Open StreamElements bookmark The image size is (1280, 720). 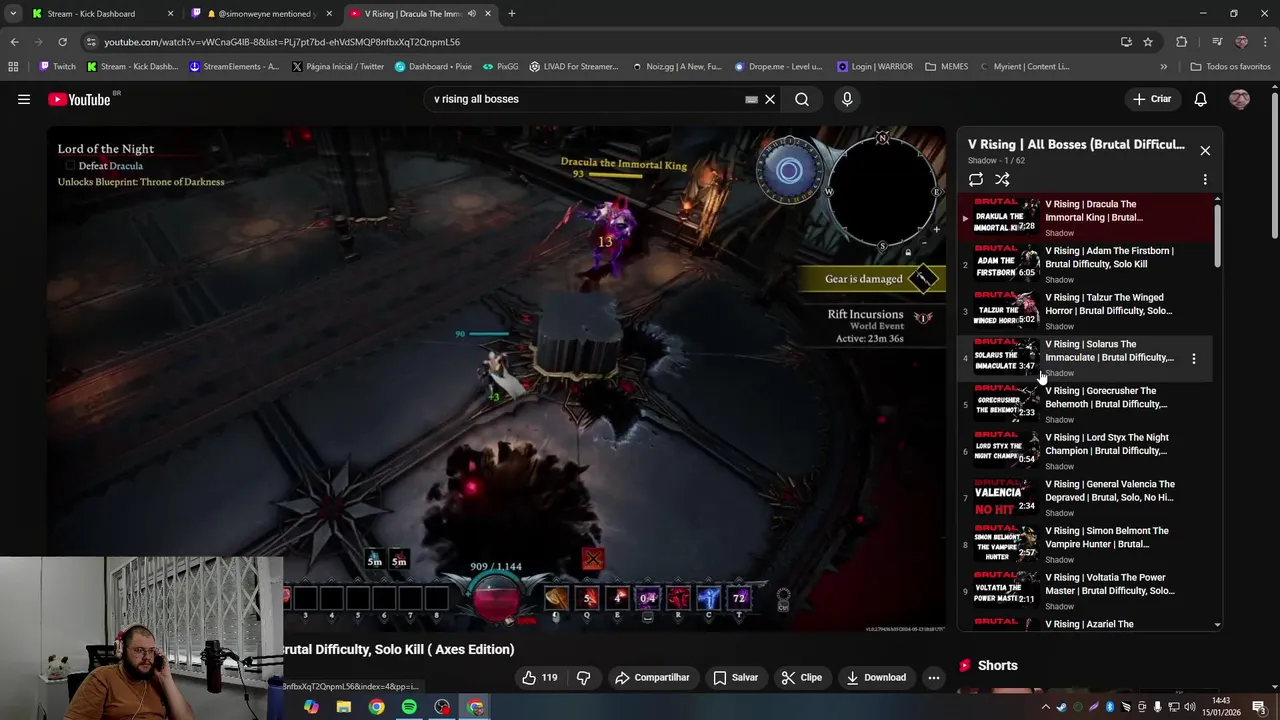coord(233,67)
